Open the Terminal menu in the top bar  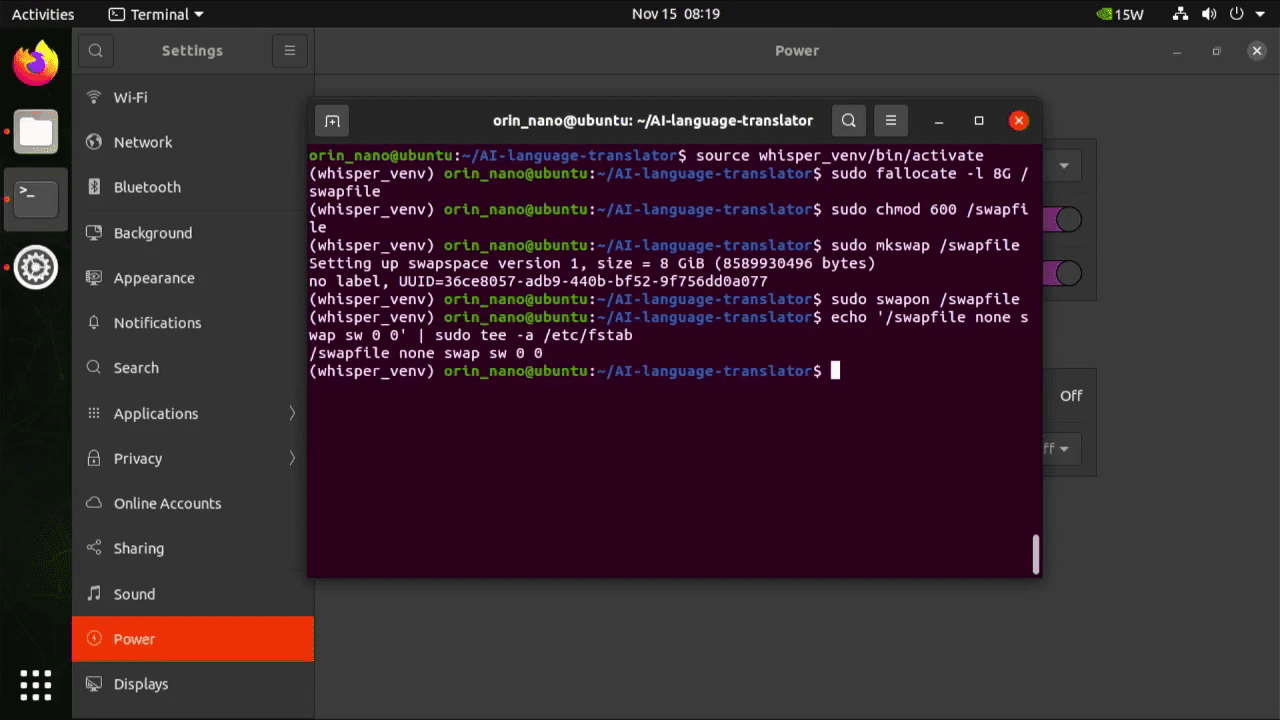155,13
